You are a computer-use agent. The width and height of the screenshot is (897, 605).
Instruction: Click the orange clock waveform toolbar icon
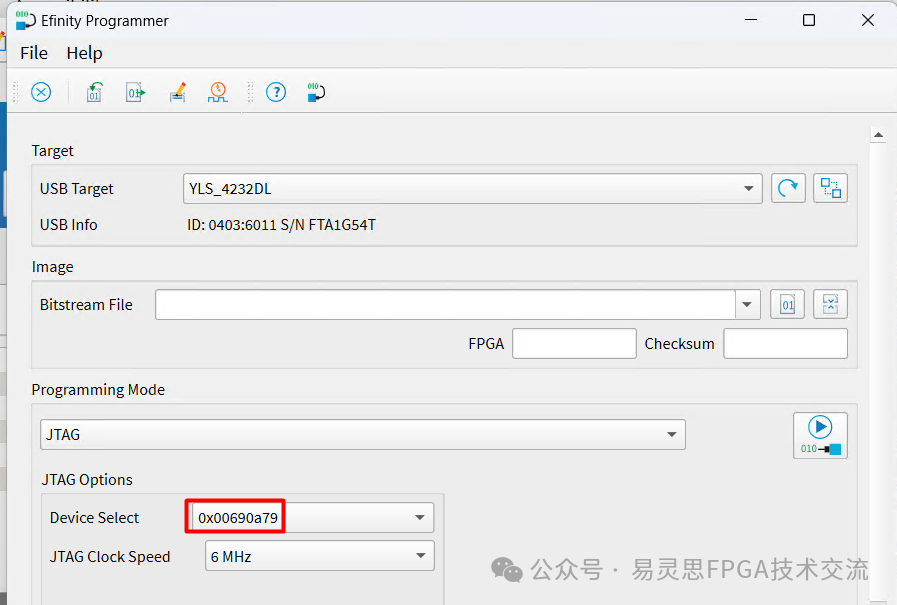pyautogui.click(x=217, y=92)
